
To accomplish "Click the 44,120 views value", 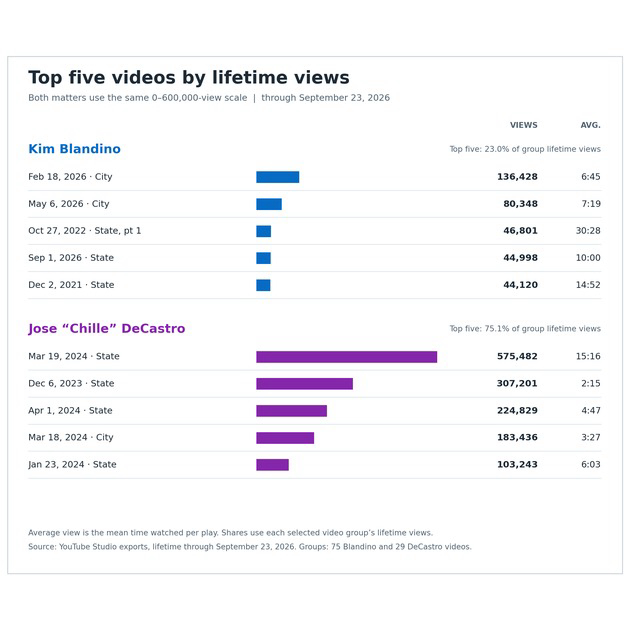I will pos(520,285).
